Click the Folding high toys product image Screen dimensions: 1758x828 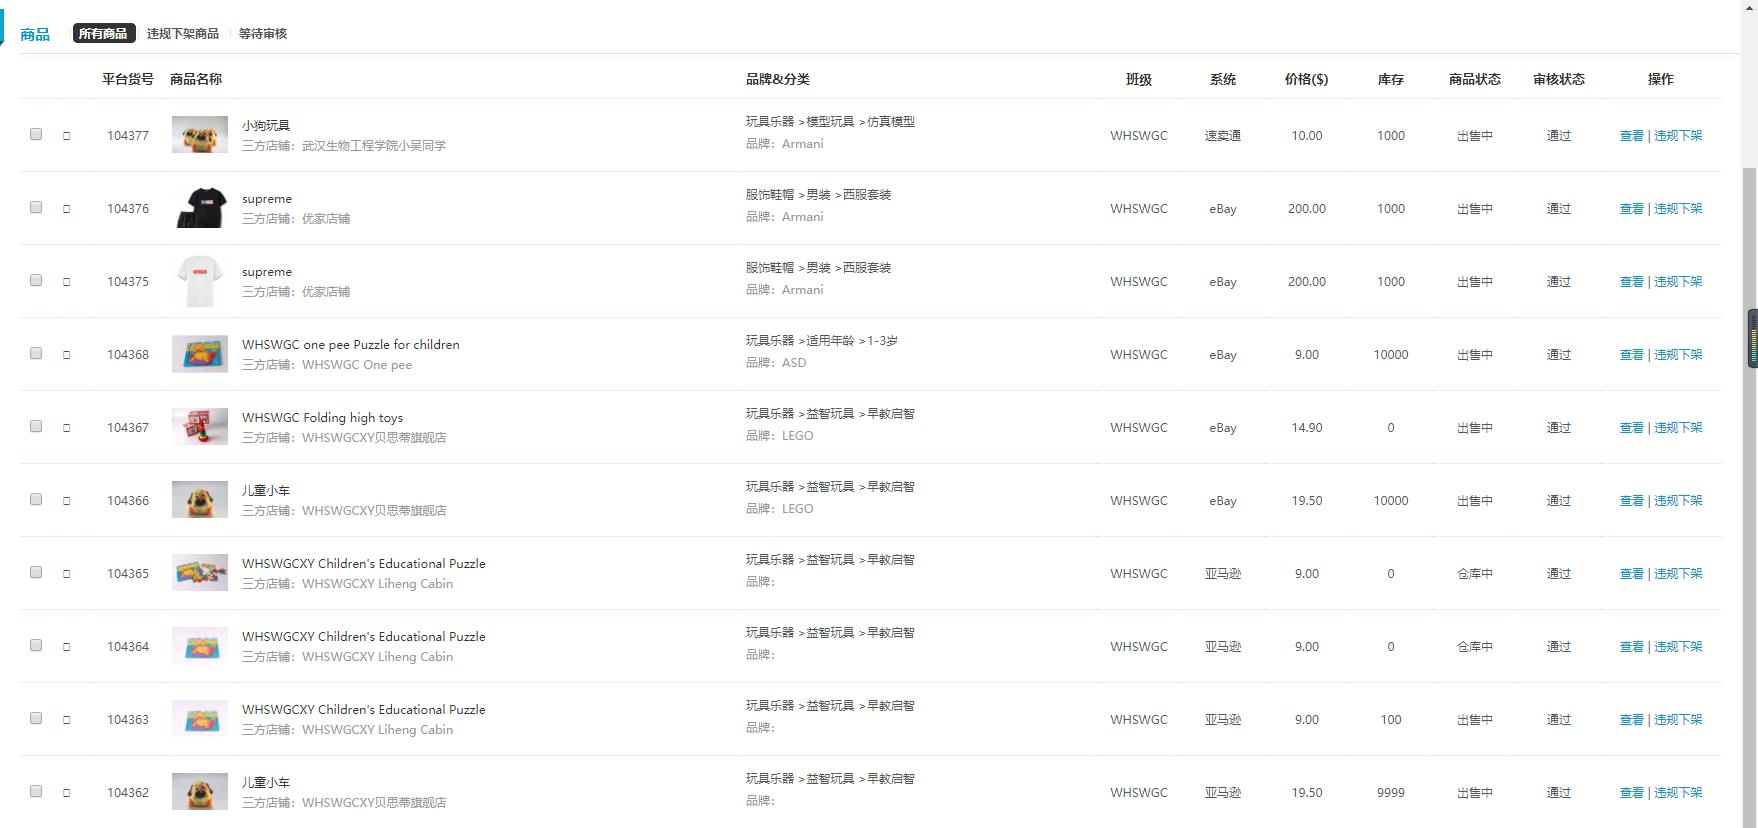point(200,427)
